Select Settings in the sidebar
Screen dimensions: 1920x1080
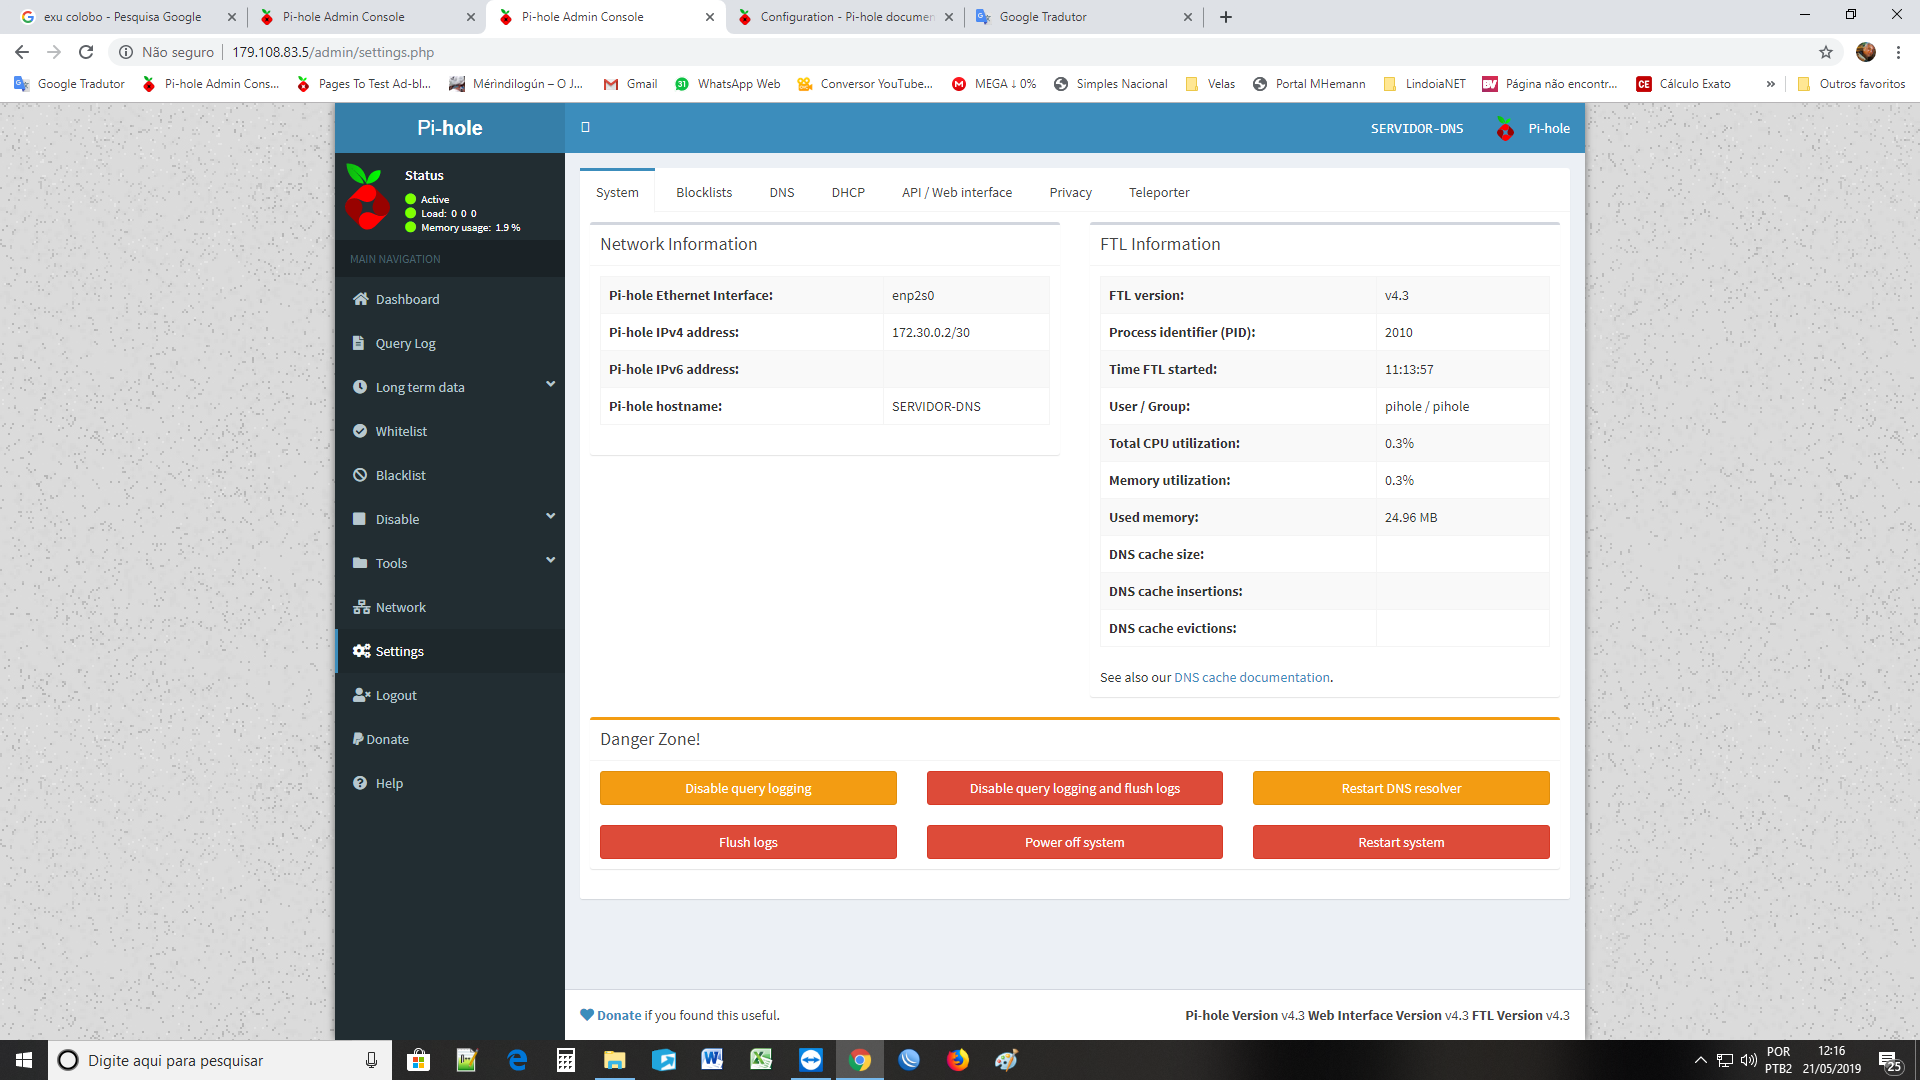tap(450, 651)
